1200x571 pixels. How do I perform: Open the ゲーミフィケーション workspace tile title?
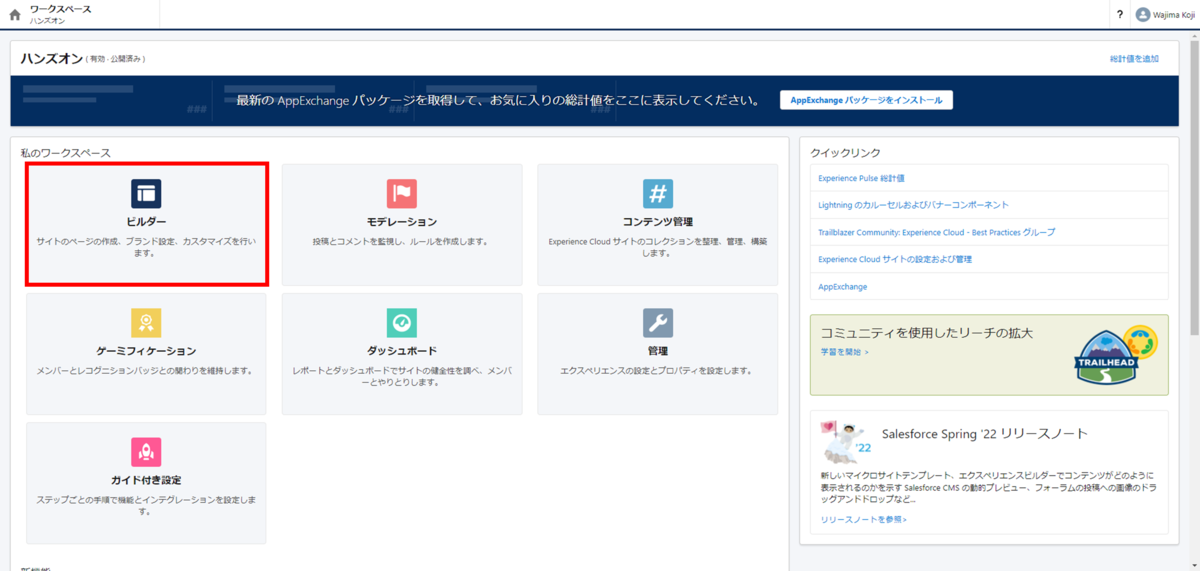click(146, 351)
